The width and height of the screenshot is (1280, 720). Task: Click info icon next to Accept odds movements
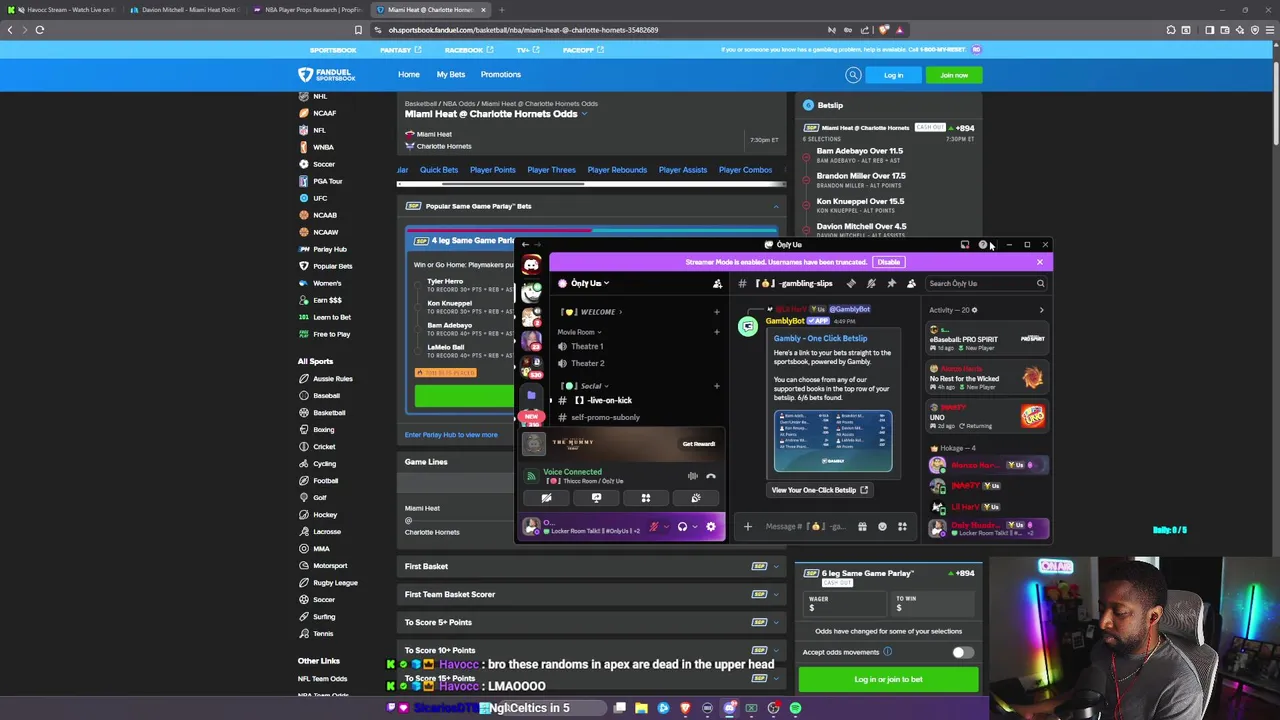pos(887,652)
